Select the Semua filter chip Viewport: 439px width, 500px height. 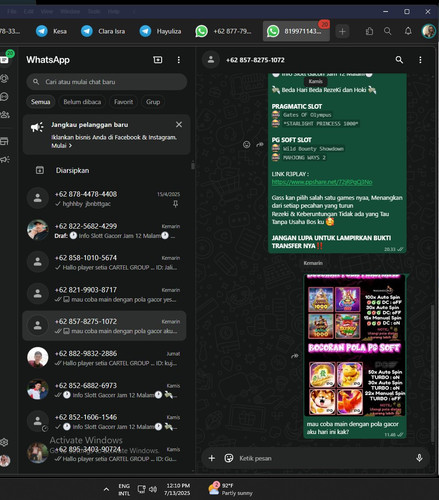41,102
